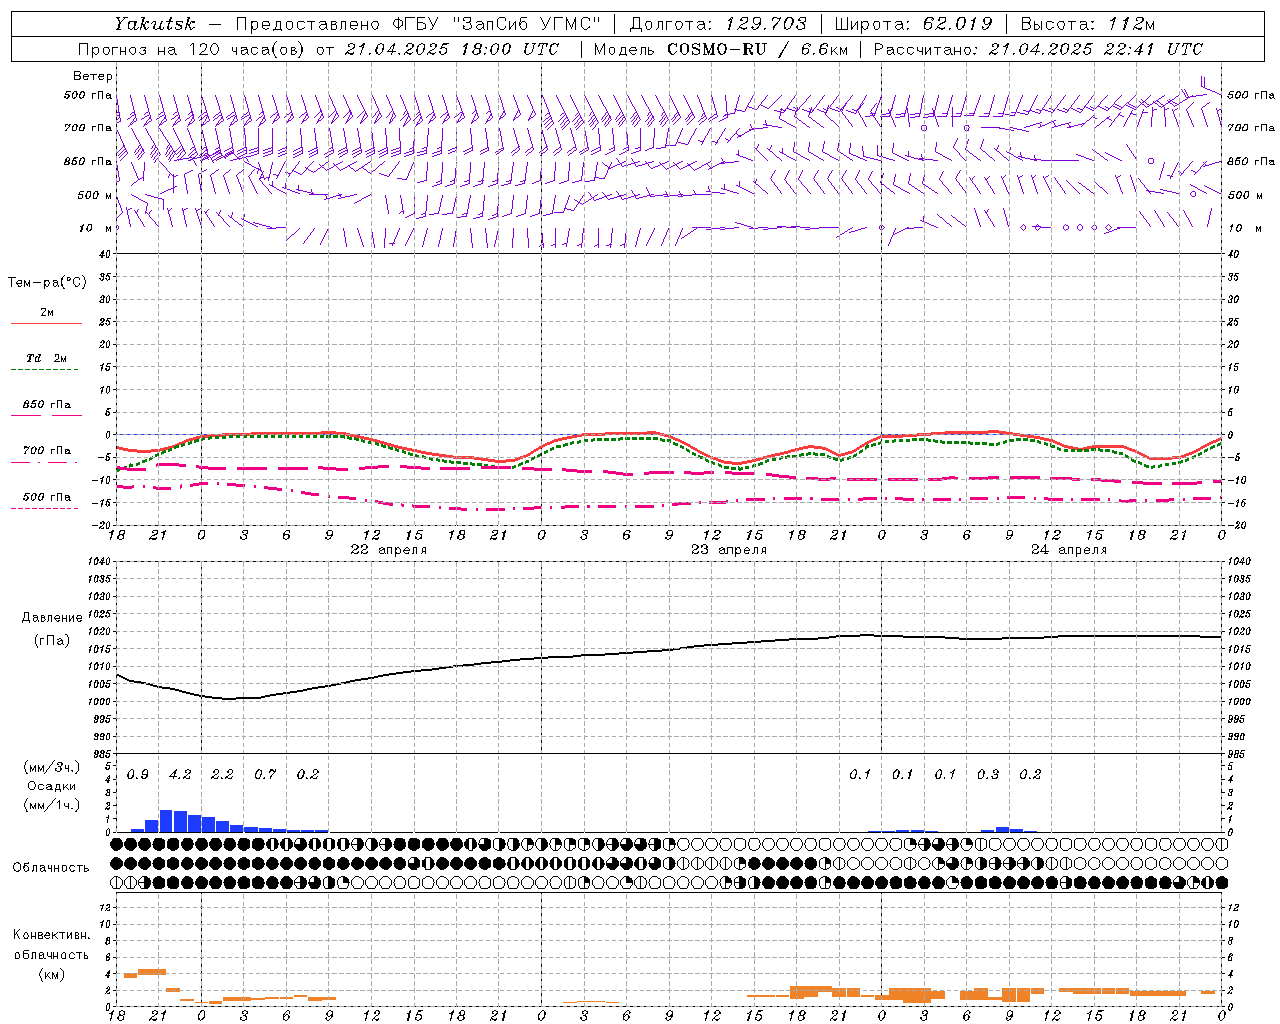Select '850 гПа' entry in temperature legend
1280x1024 pixels.
click(47, 405)
